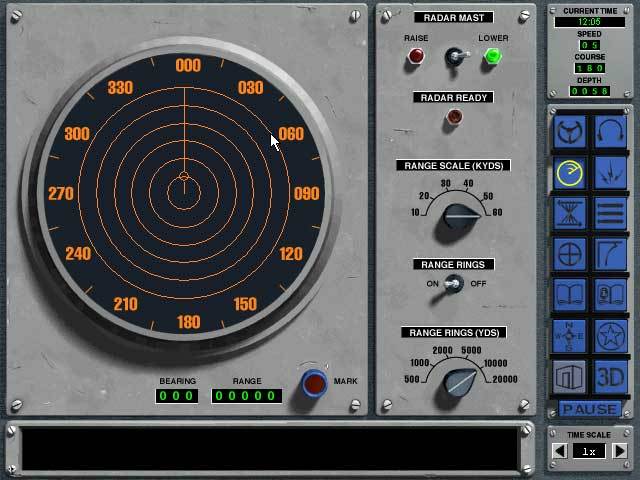Open the helm steering wheel station
The height and width of the screenshot is (480, 640).
click(x=569, y=132)
